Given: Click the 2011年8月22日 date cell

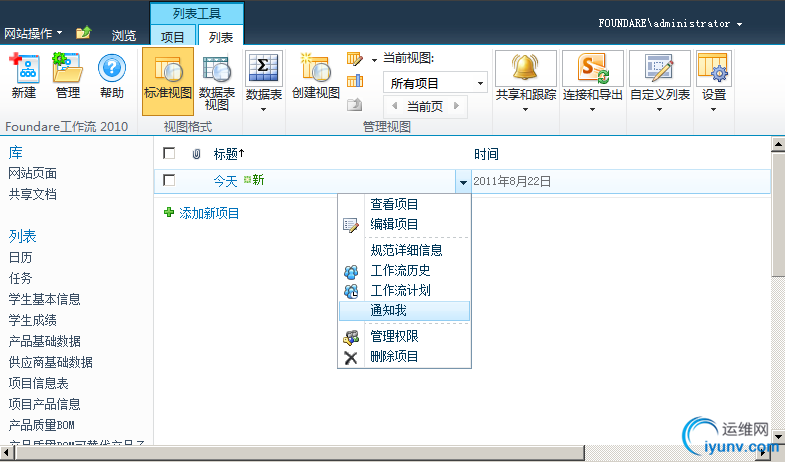Looking at the screenshot, I should 512,181.
